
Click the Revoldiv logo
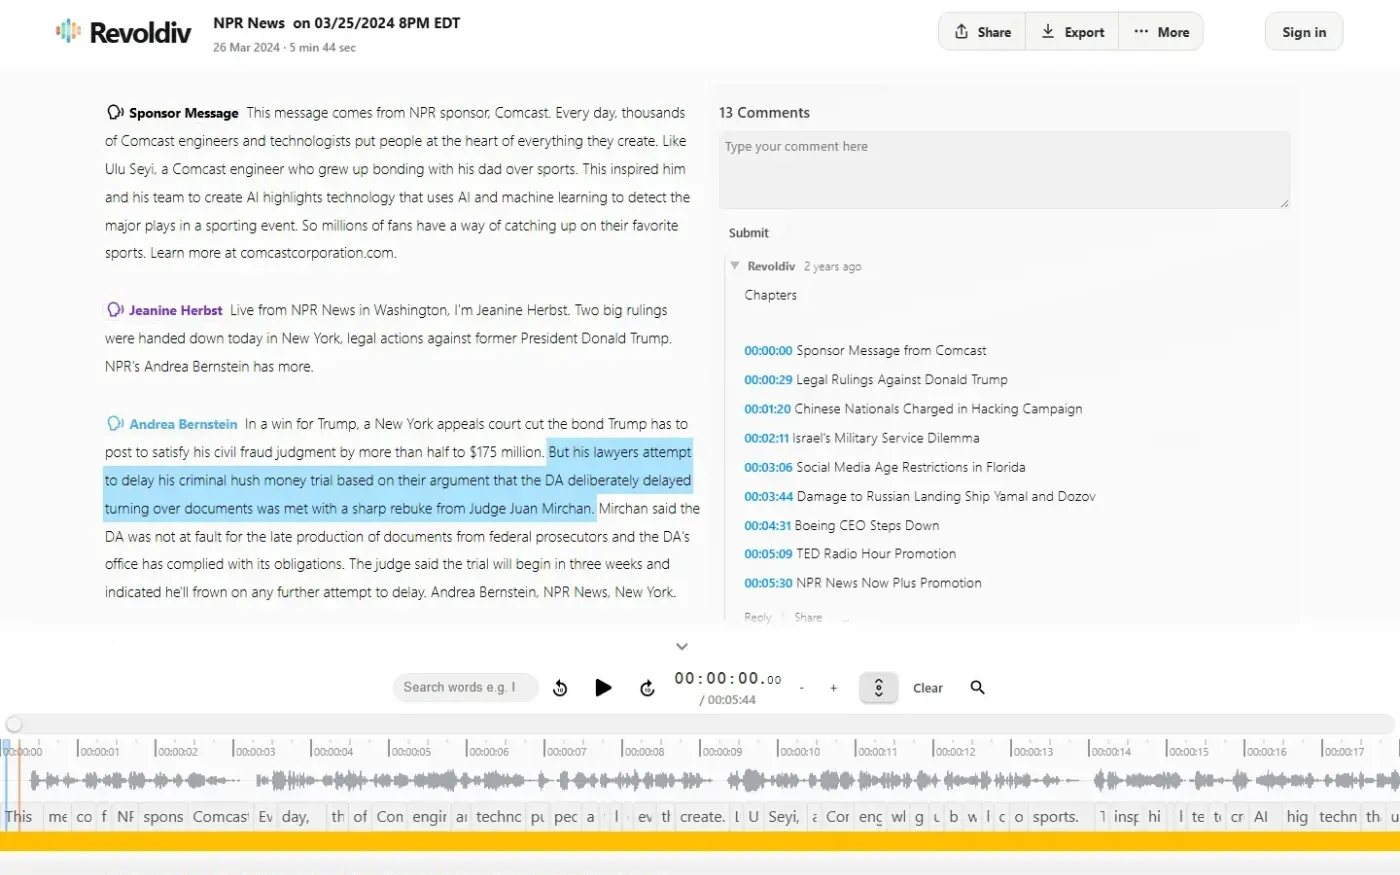[123, 32]
